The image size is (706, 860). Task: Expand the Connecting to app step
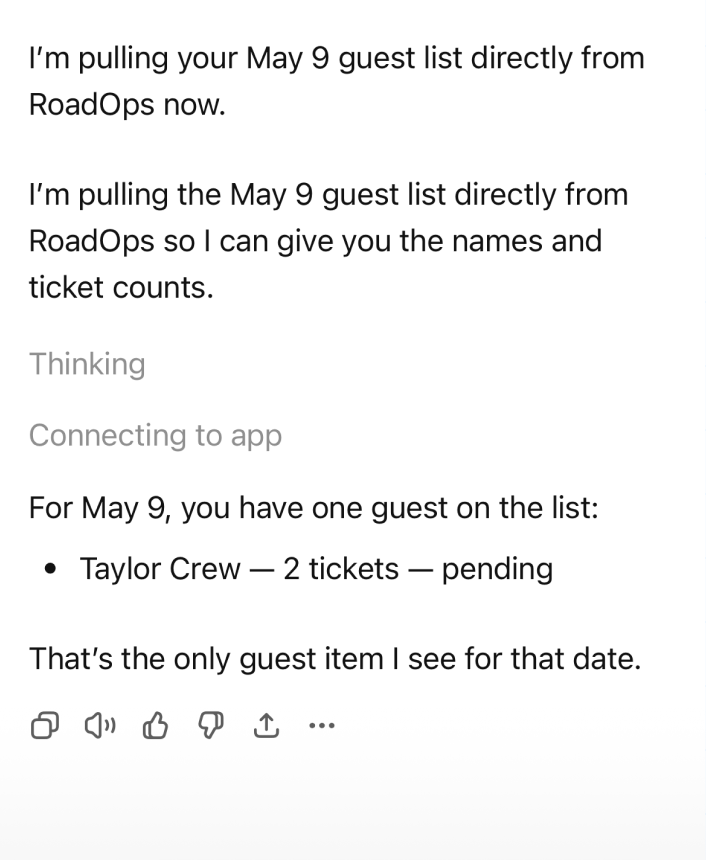(x=155, y=436)
